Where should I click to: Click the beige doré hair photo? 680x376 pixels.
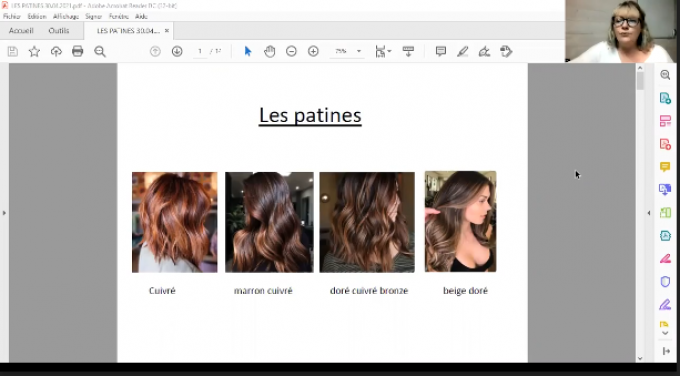(461, 221)
